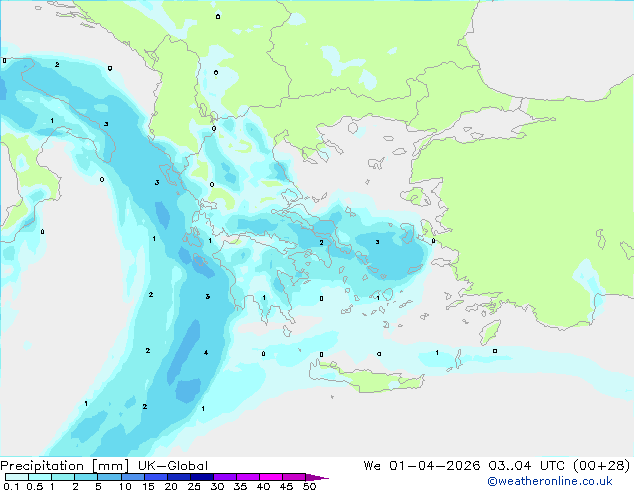The height and width of the screenshot is (490, 634).
Task: Click the 'UK-Global' model label
Action: (173, 466)
